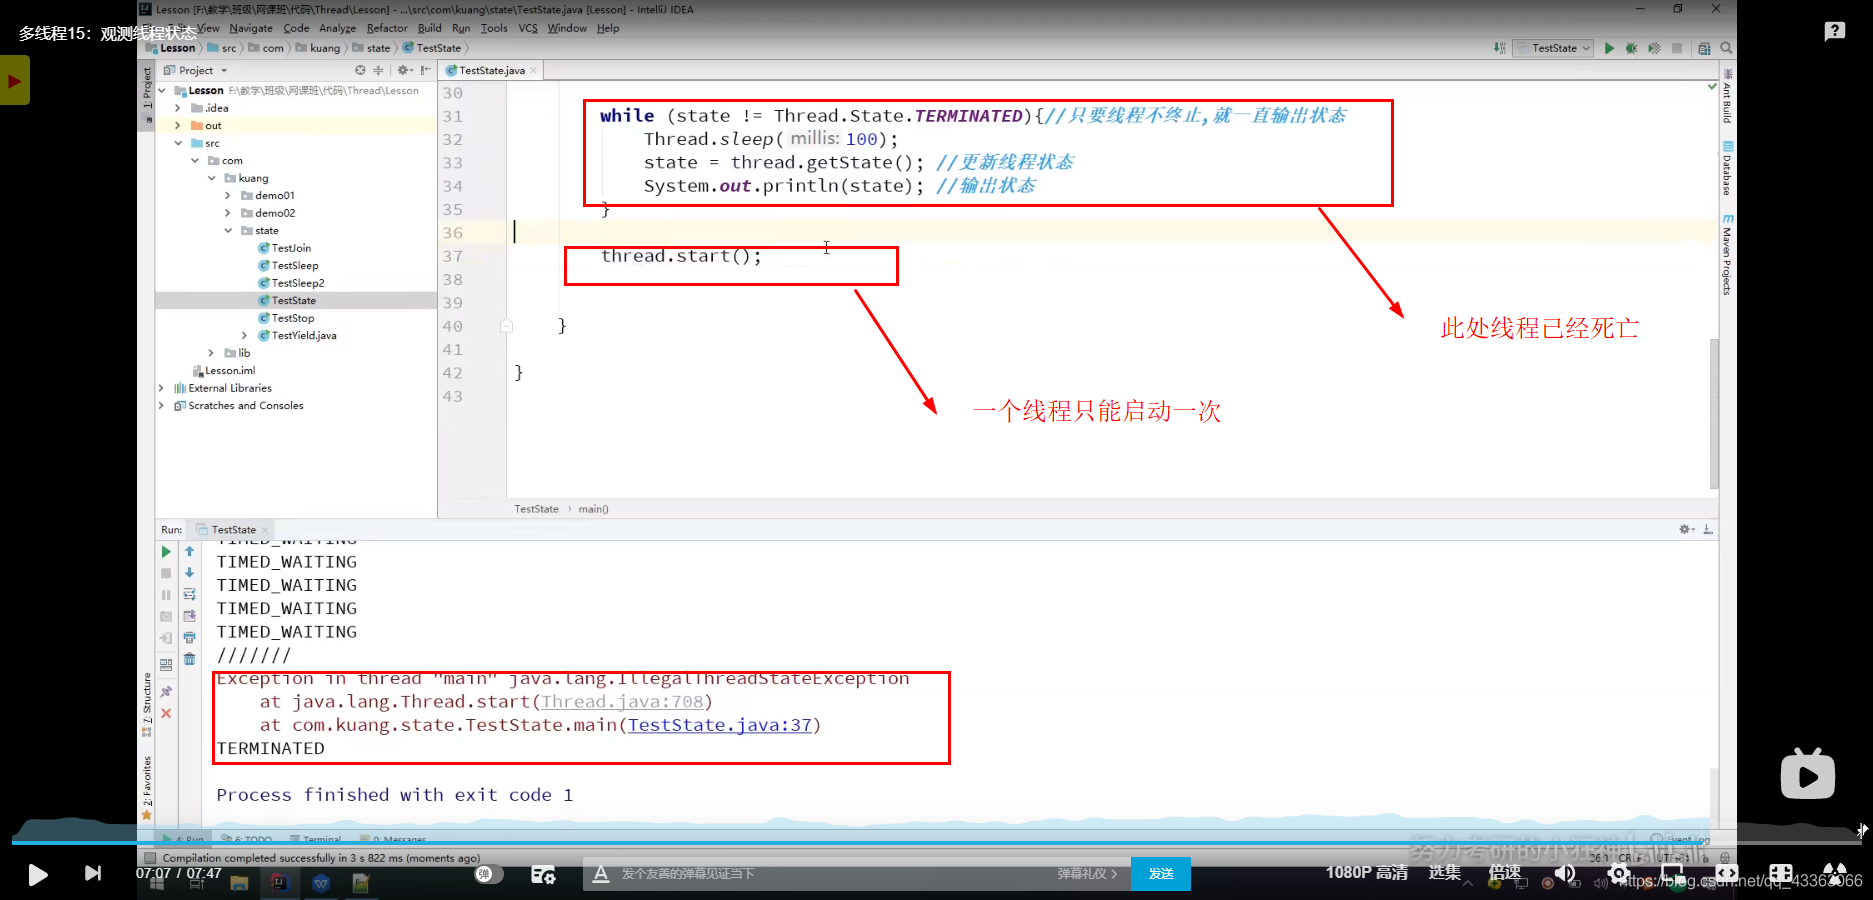Expand the demo02 package
The image size is (1873, 900).
(x=228, y=213)
